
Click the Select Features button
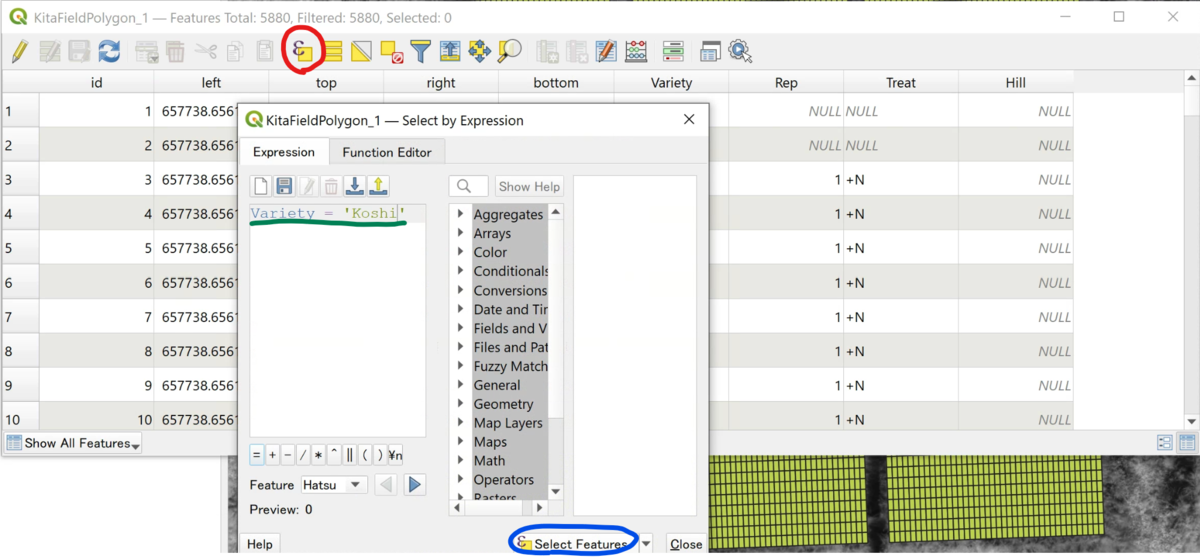[572, 544]
